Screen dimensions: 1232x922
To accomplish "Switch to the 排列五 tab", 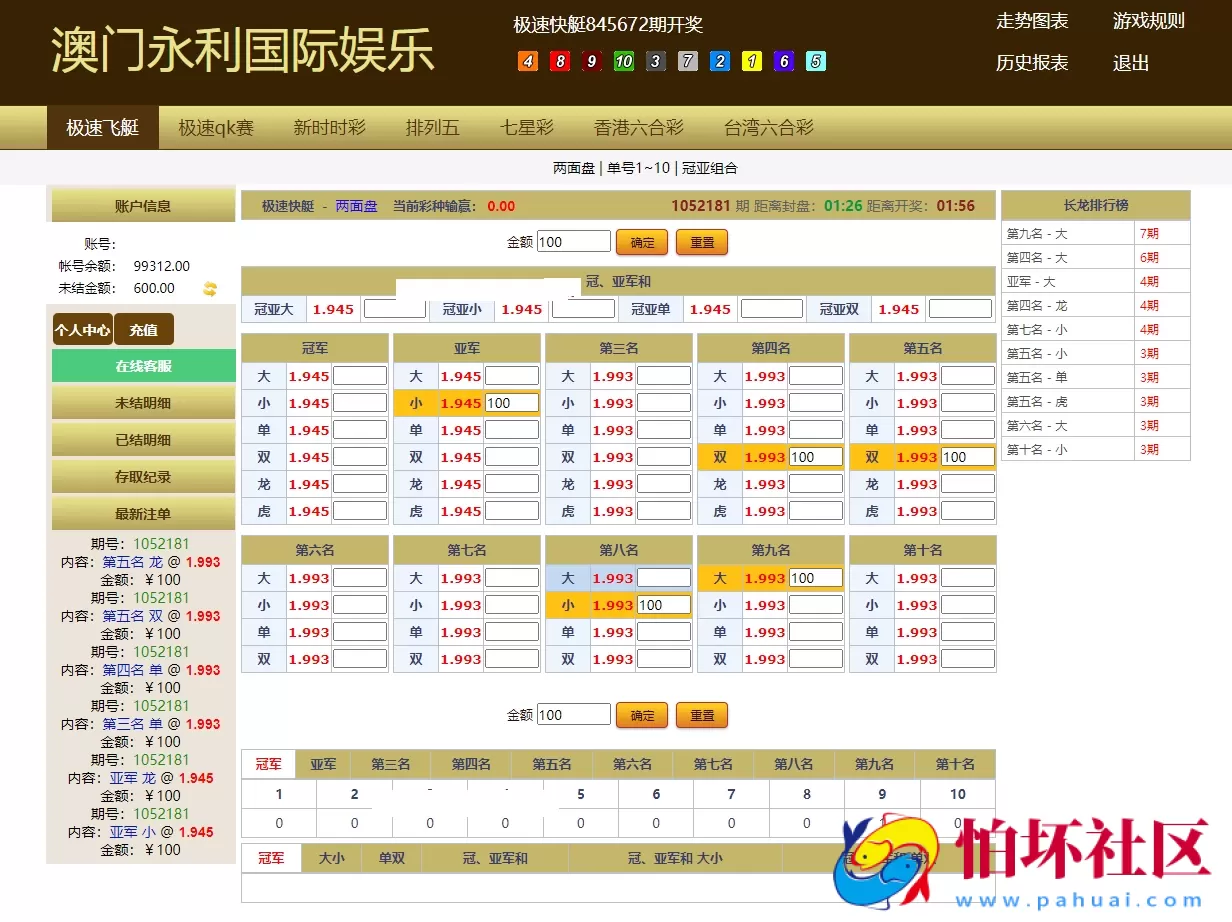I will pyautogui.click(x=432, y=127).
